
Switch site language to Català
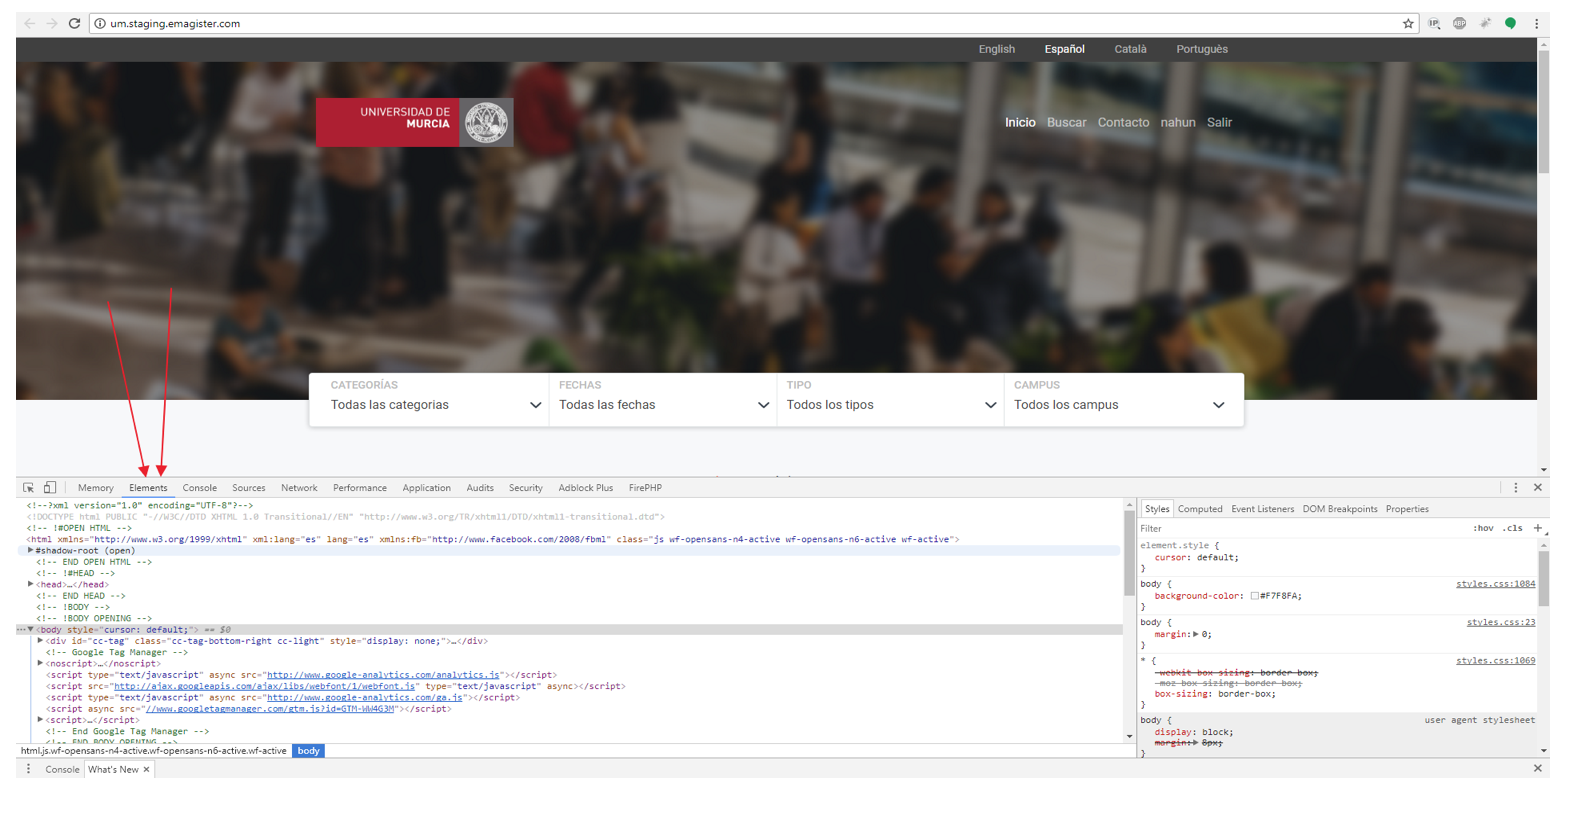pyautogui.click(x=1131, y=49)
